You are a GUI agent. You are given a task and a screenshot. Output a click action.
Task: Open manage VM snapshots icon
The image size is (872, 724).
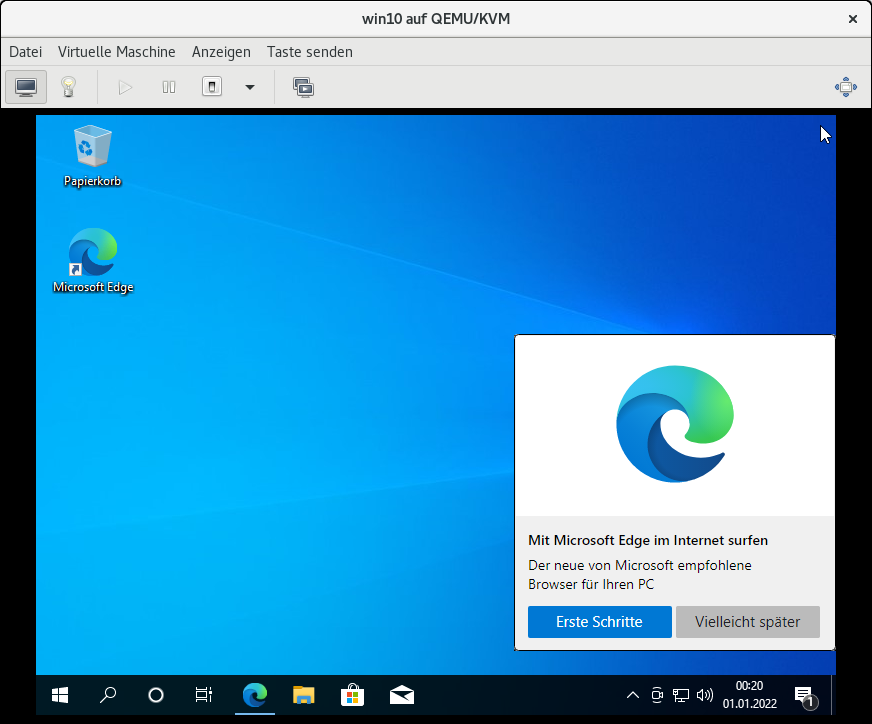point(304,87)
